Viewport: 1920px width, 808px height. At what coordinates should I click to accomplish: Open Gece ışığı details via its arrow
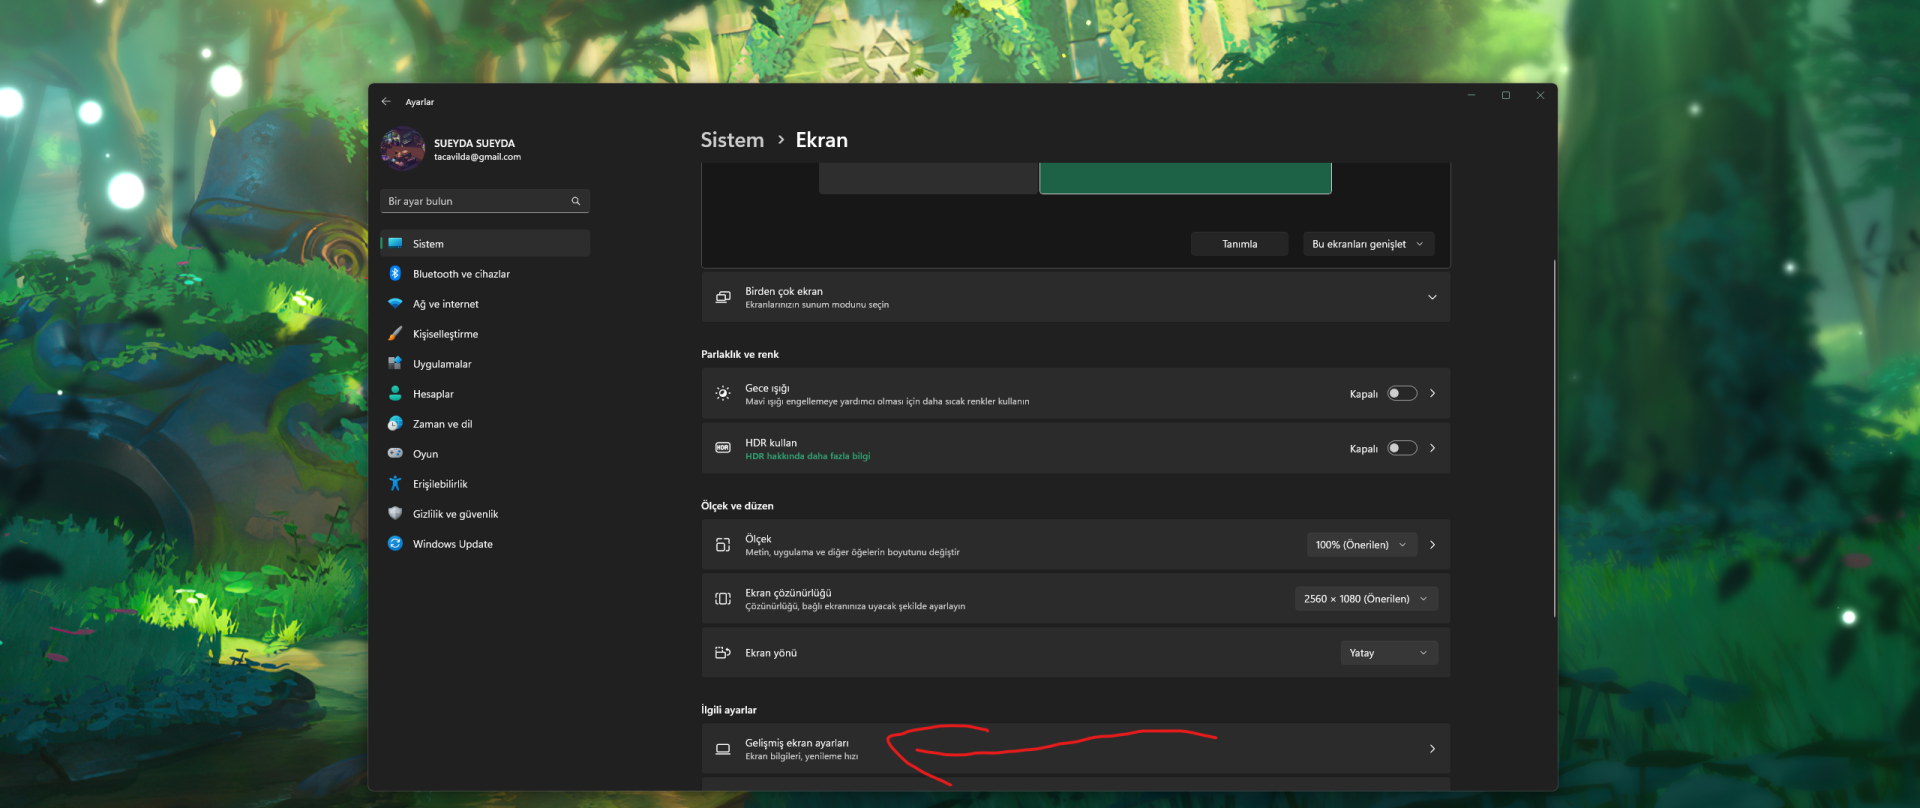tap(1432, 394)
